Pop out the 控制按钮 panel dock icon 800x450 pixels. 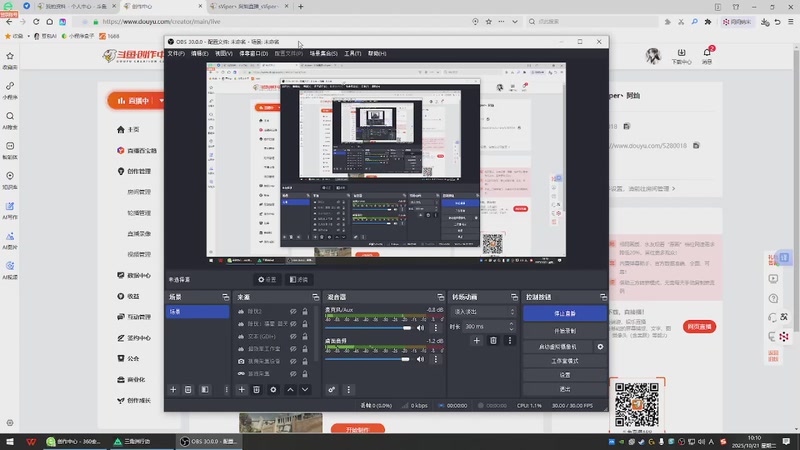tap(603, 297)
